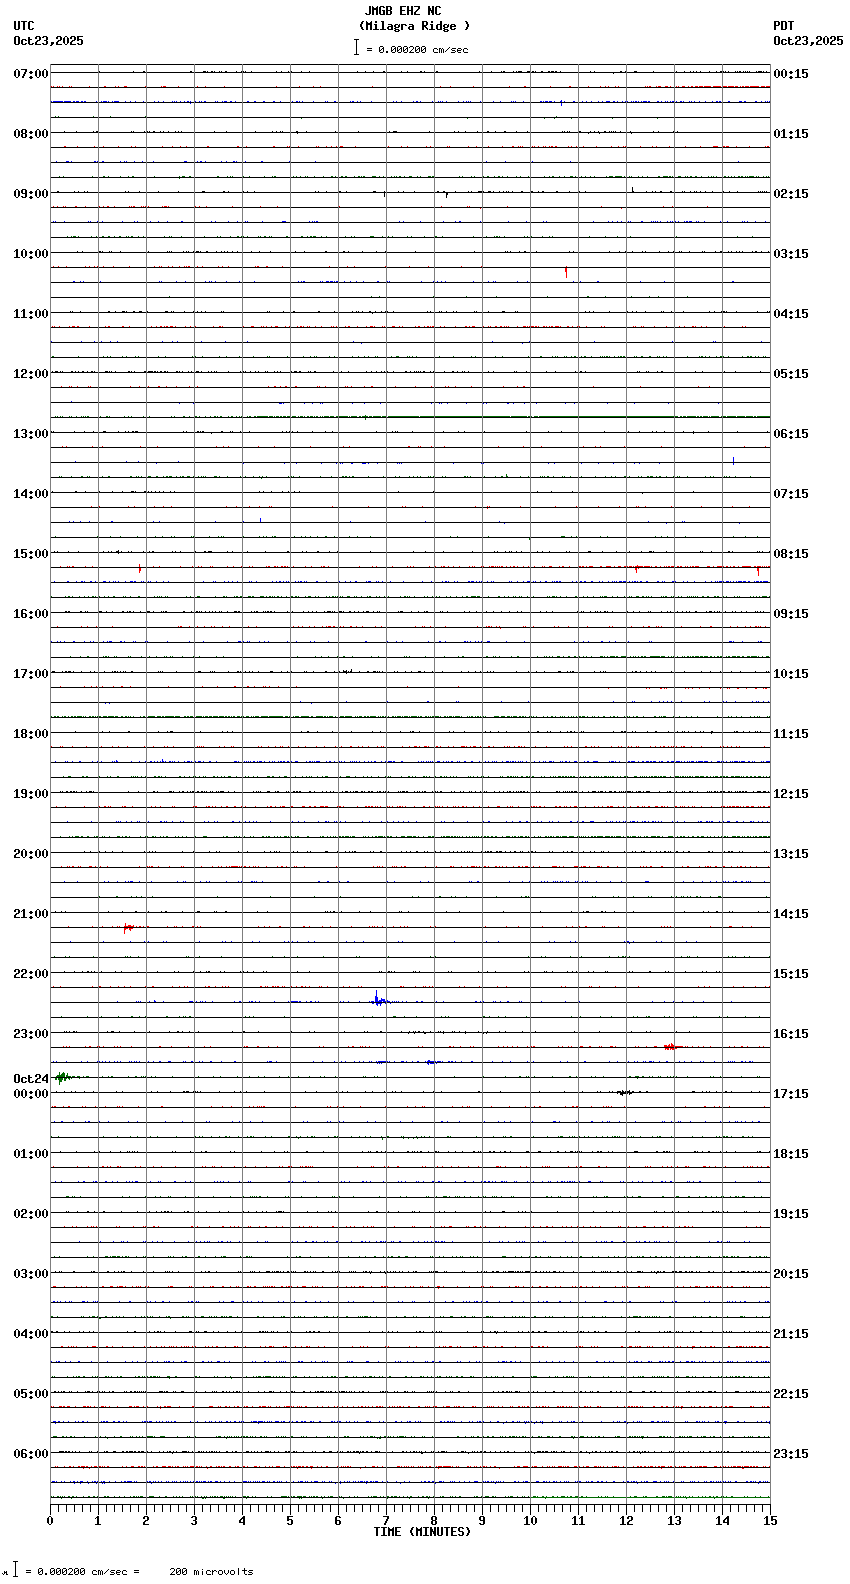
Task: Click the red event on the 23:15 trace
Action: point(672,1047)
